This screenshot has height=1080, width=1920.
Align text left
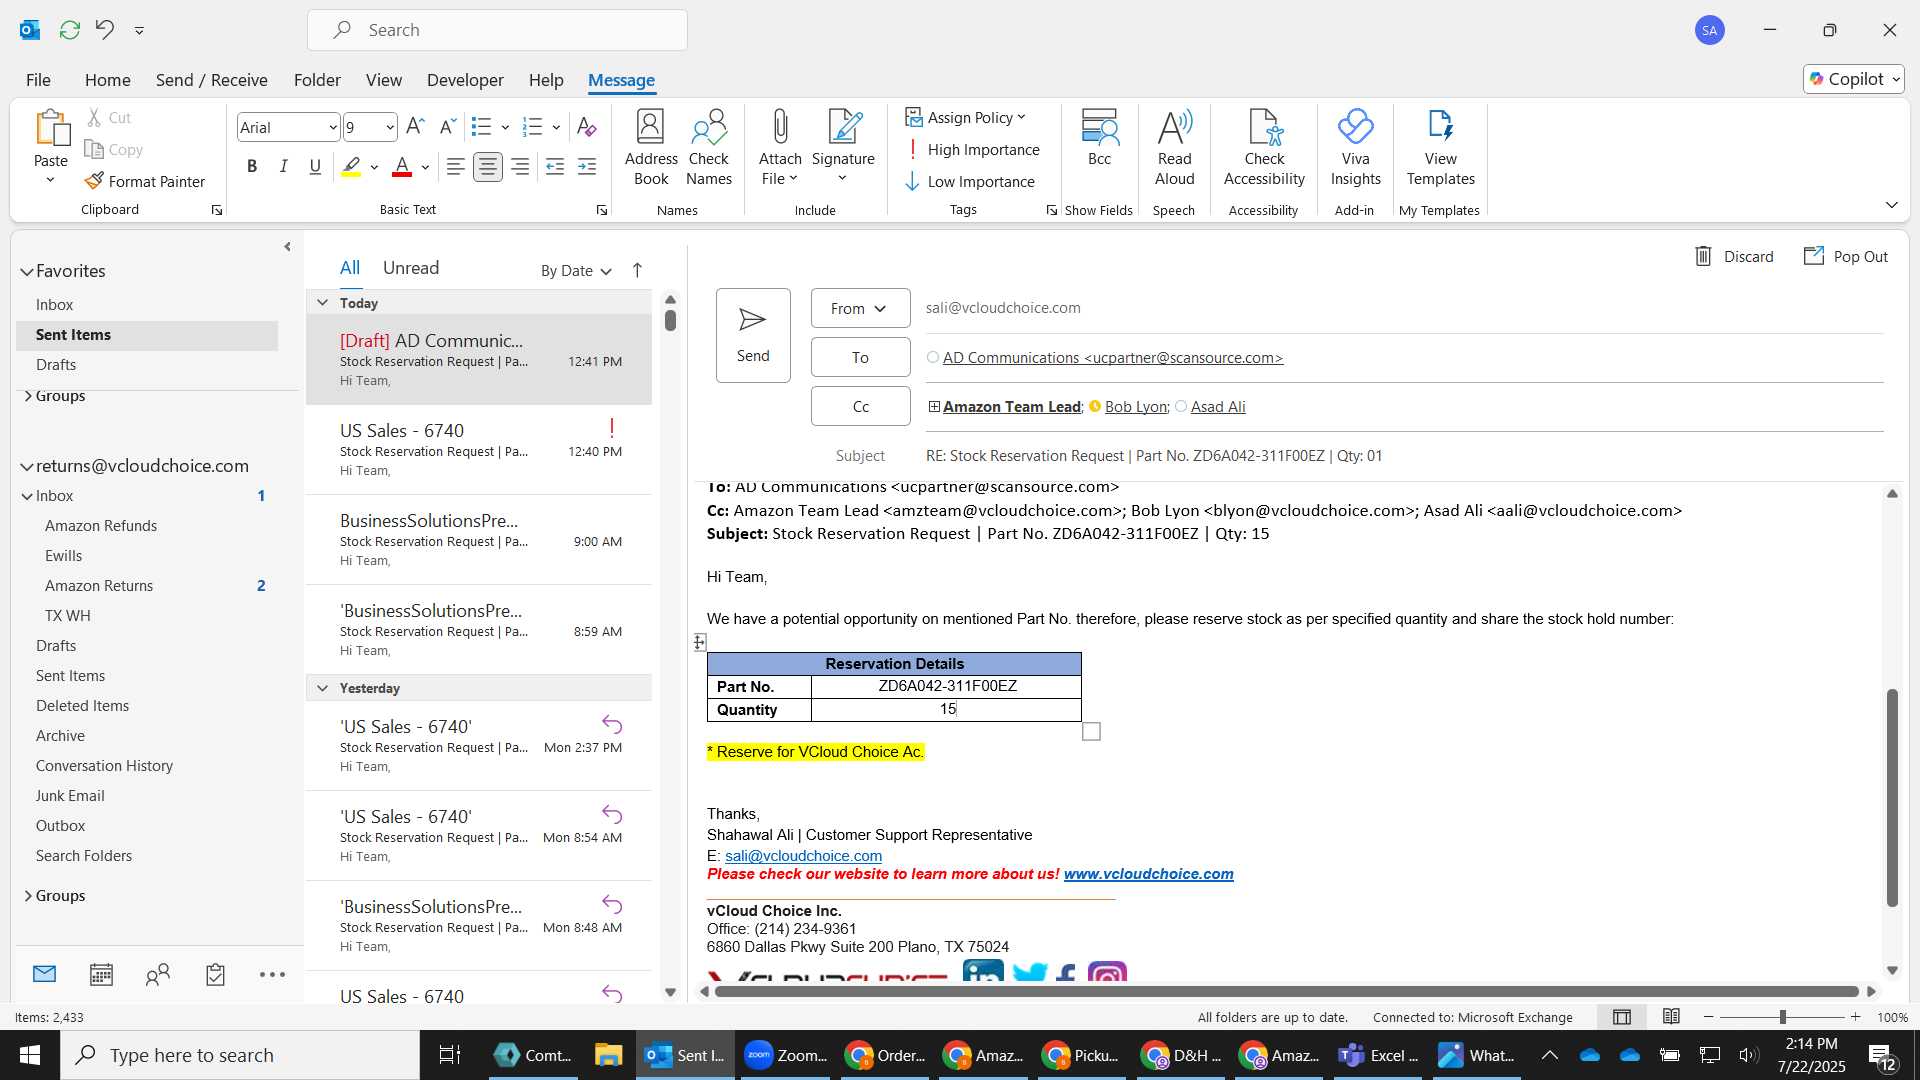[x=455, y=167]
